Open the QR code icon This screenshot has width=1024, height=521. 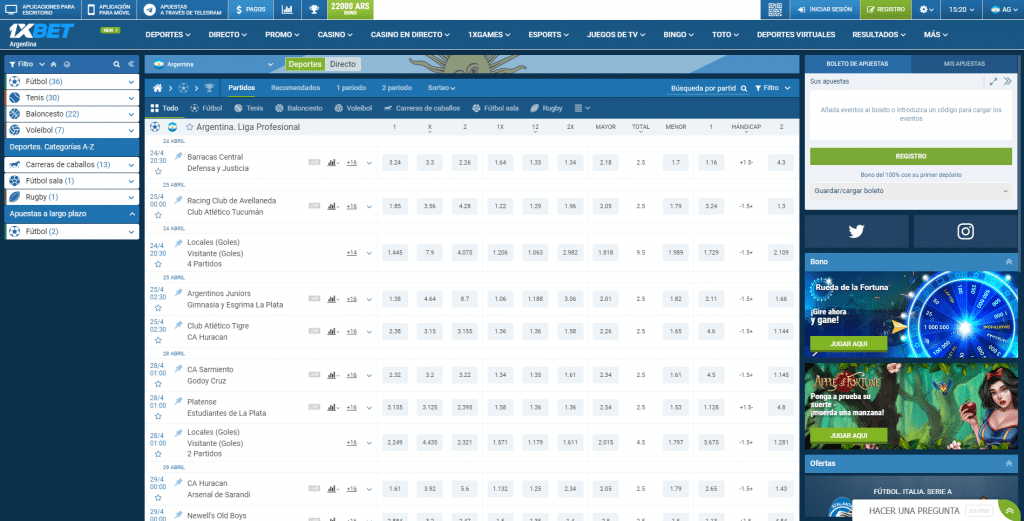(x=775, y=10)
